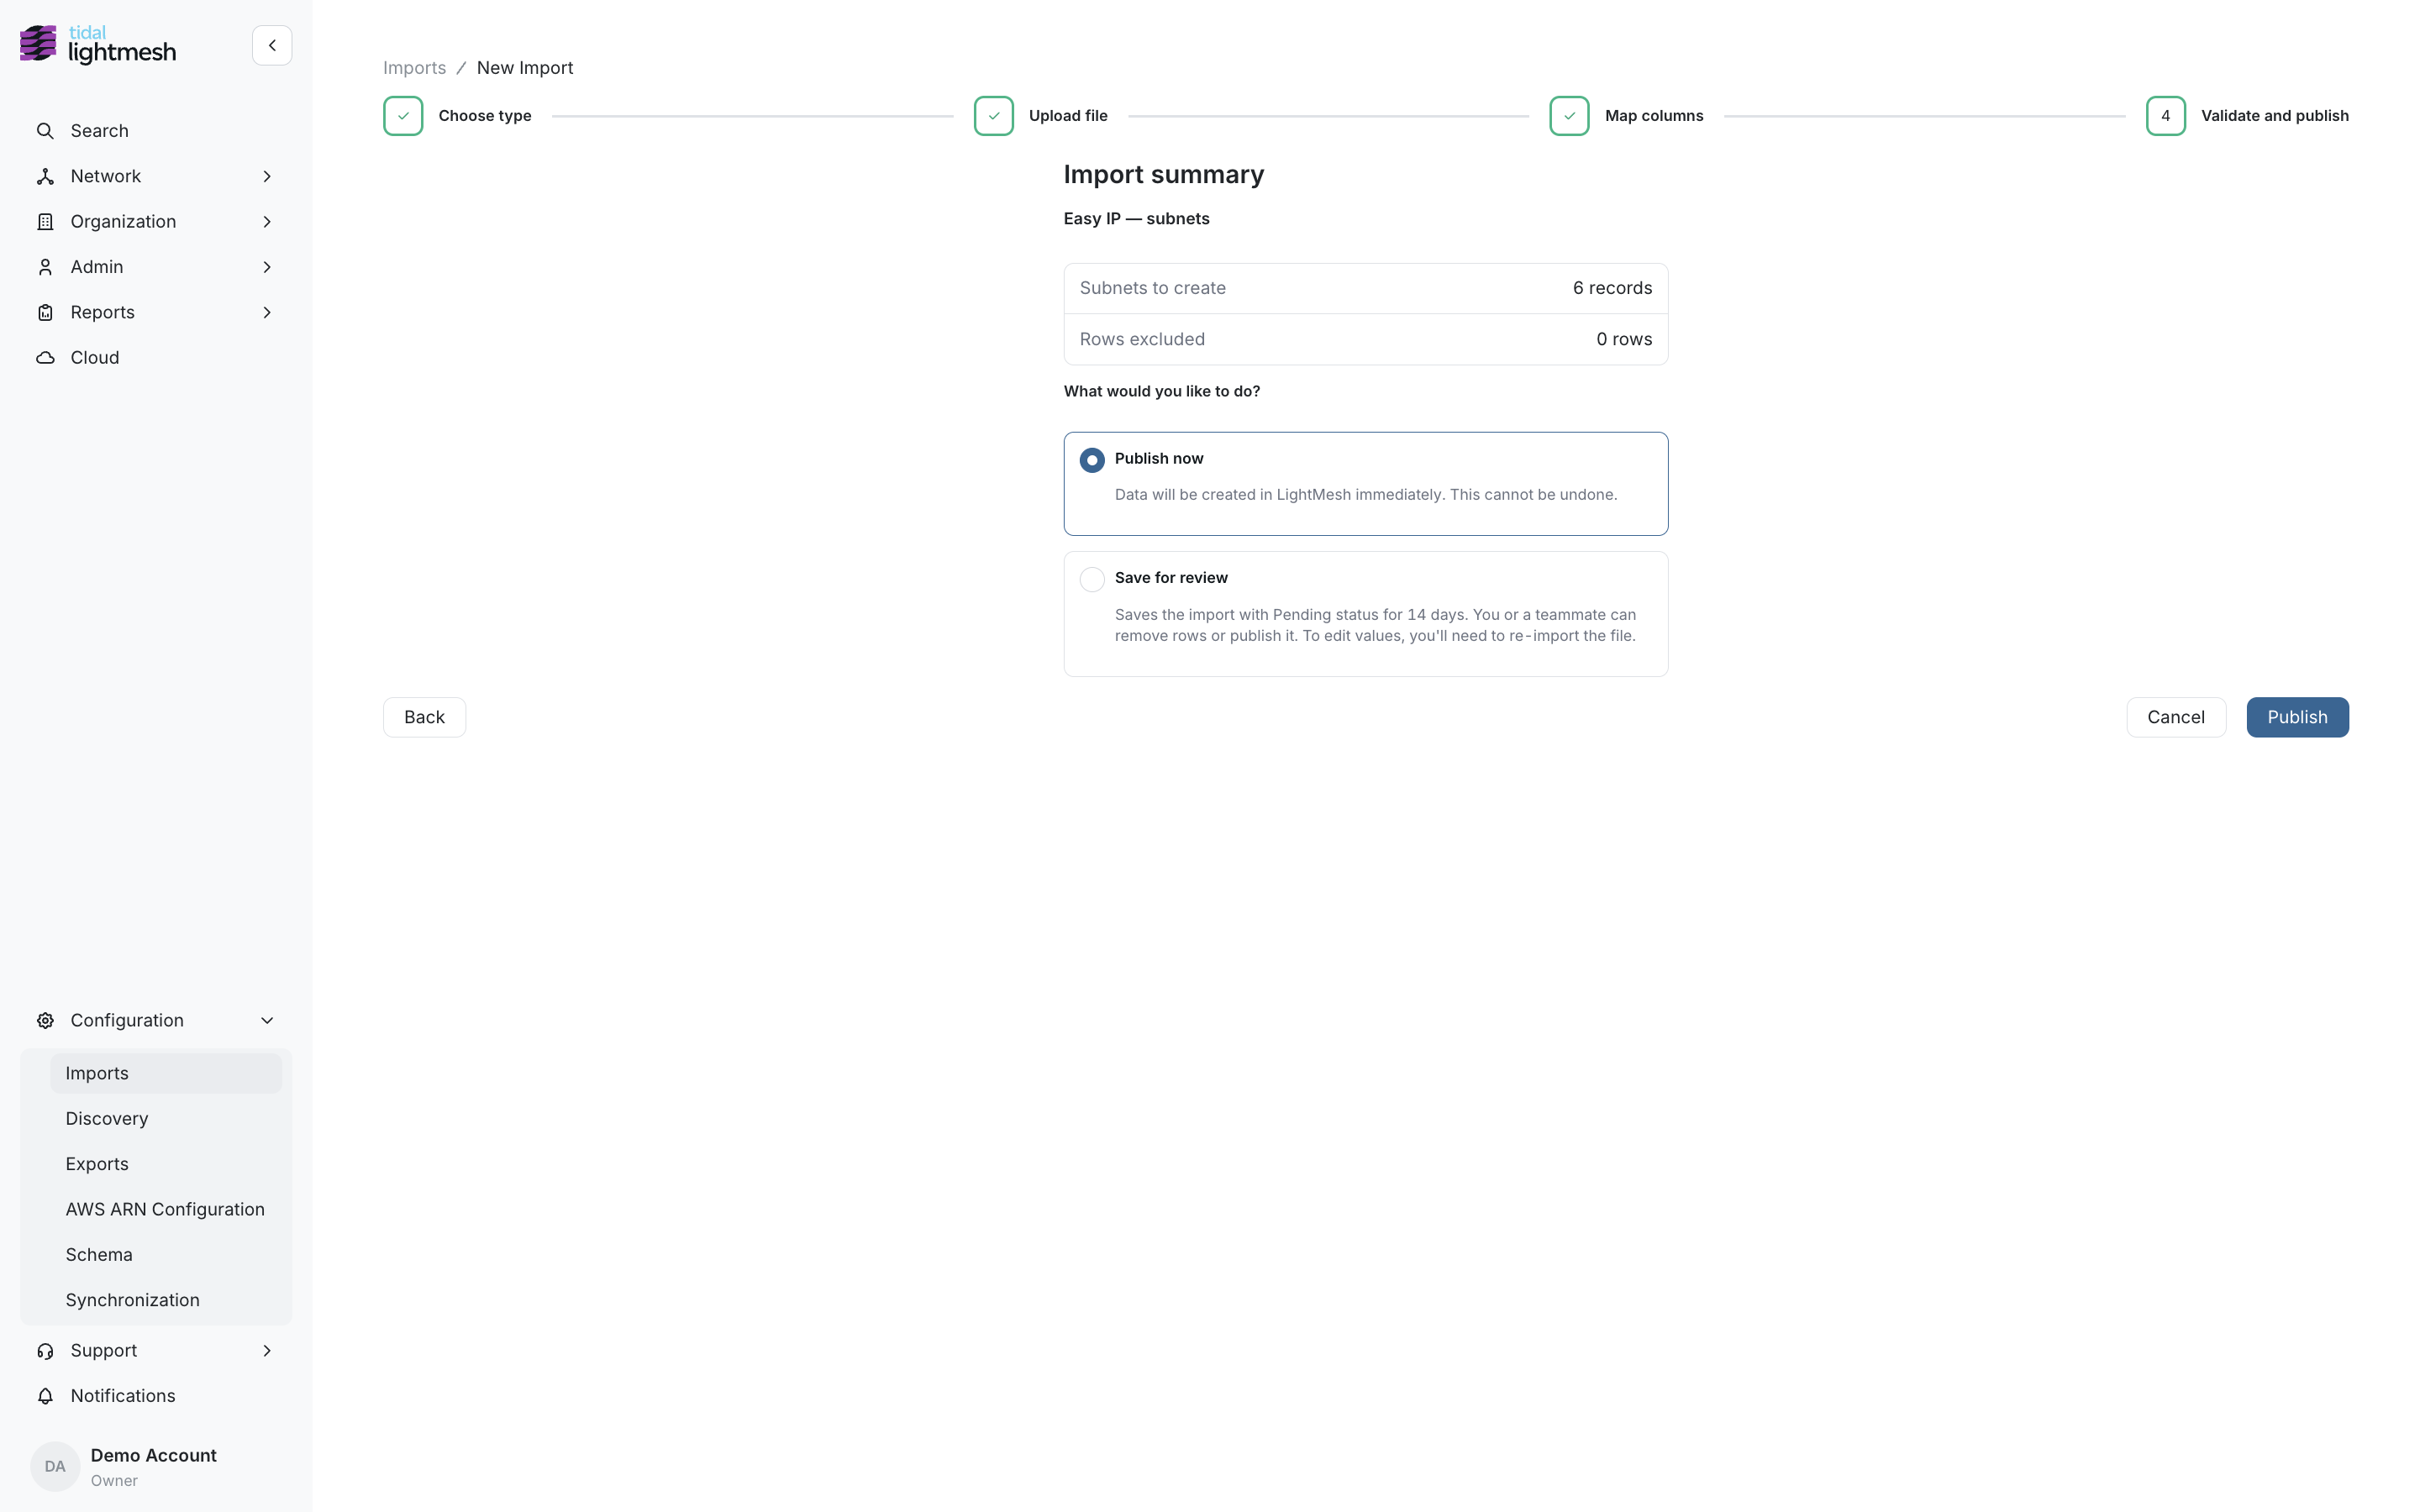Click the Cloud icon in the sidebar
Image resolution: width=2420 pixels, height=1512 pixels.
click(45, 358)
